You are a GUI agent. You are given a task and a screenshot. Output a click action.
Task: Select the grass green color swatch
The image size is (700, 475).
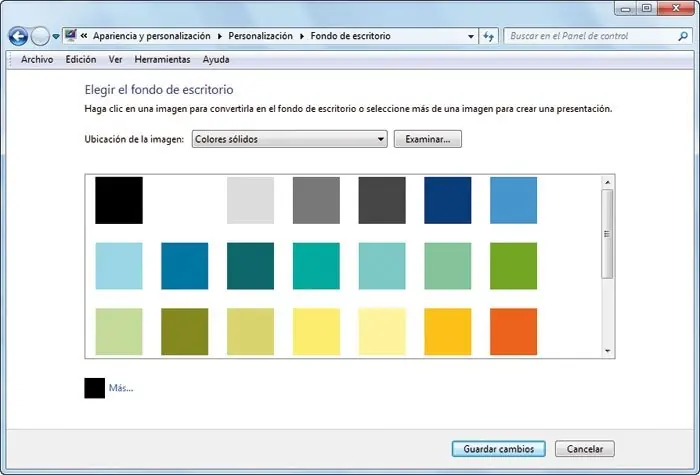coord(513,266)
